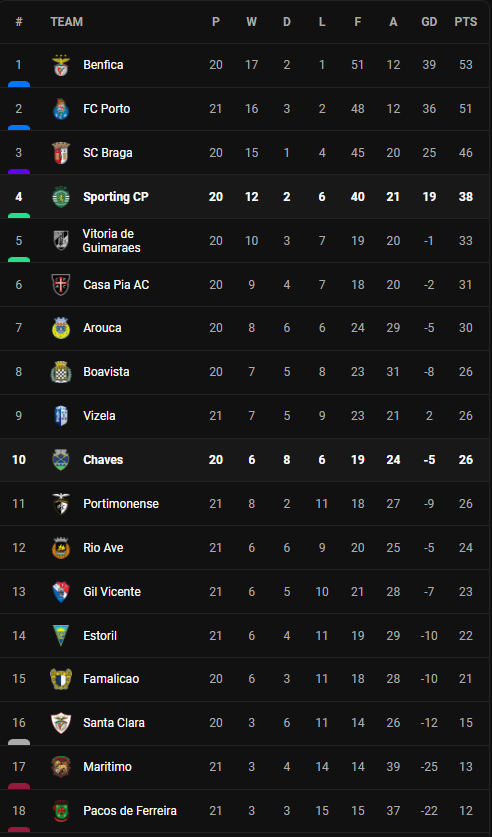The image size is (492, 837).
Task: Click the blue marker under position 1
Action: click(19, 84)
